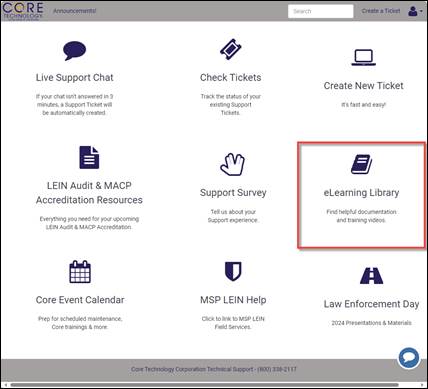Open the Live Support Chat heading link
Viewport: 428px width, 389px height.
(75, 77)
